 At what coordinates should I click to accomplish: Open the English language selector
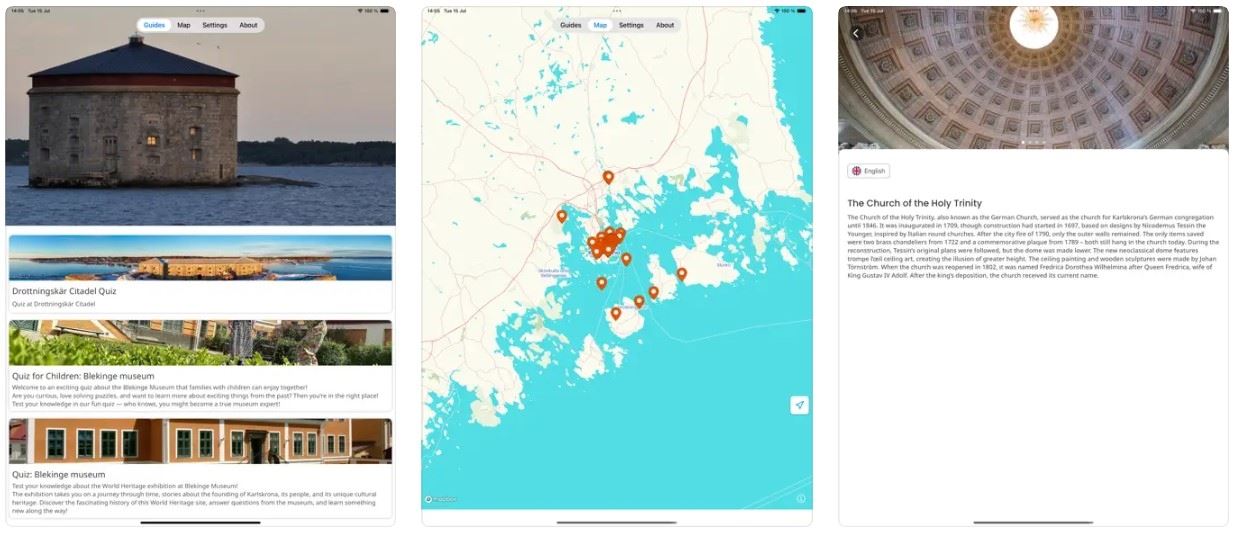click(868, 171)
